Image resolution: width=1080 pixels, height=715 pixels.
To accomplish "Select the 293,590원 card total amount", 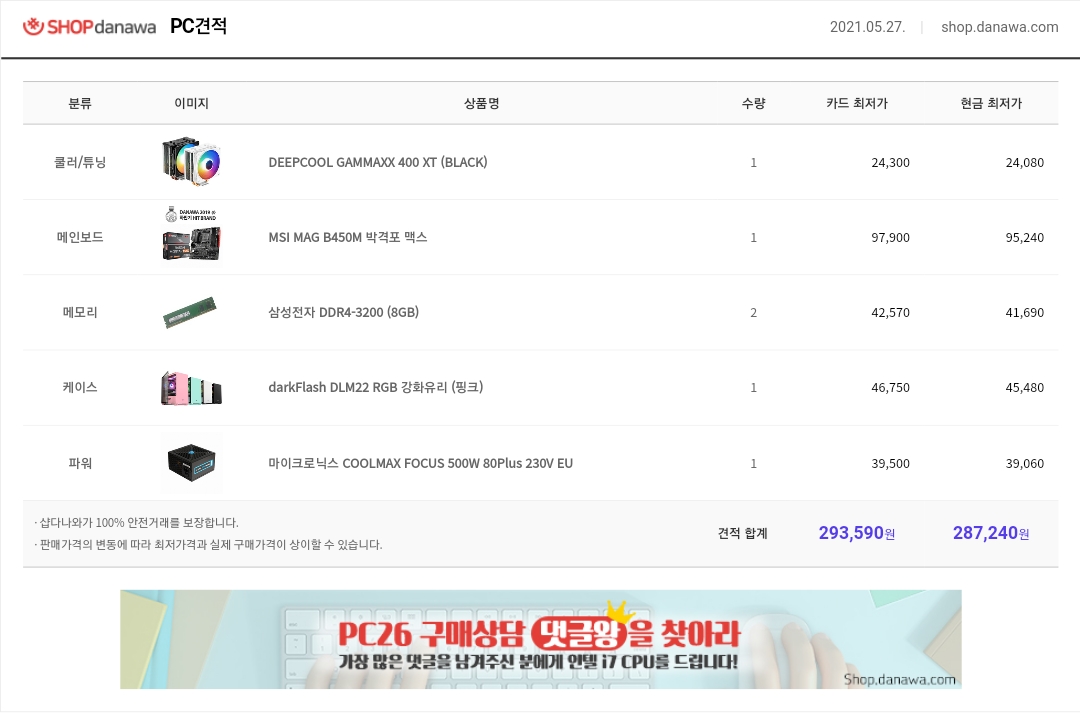I will point(857,533).
